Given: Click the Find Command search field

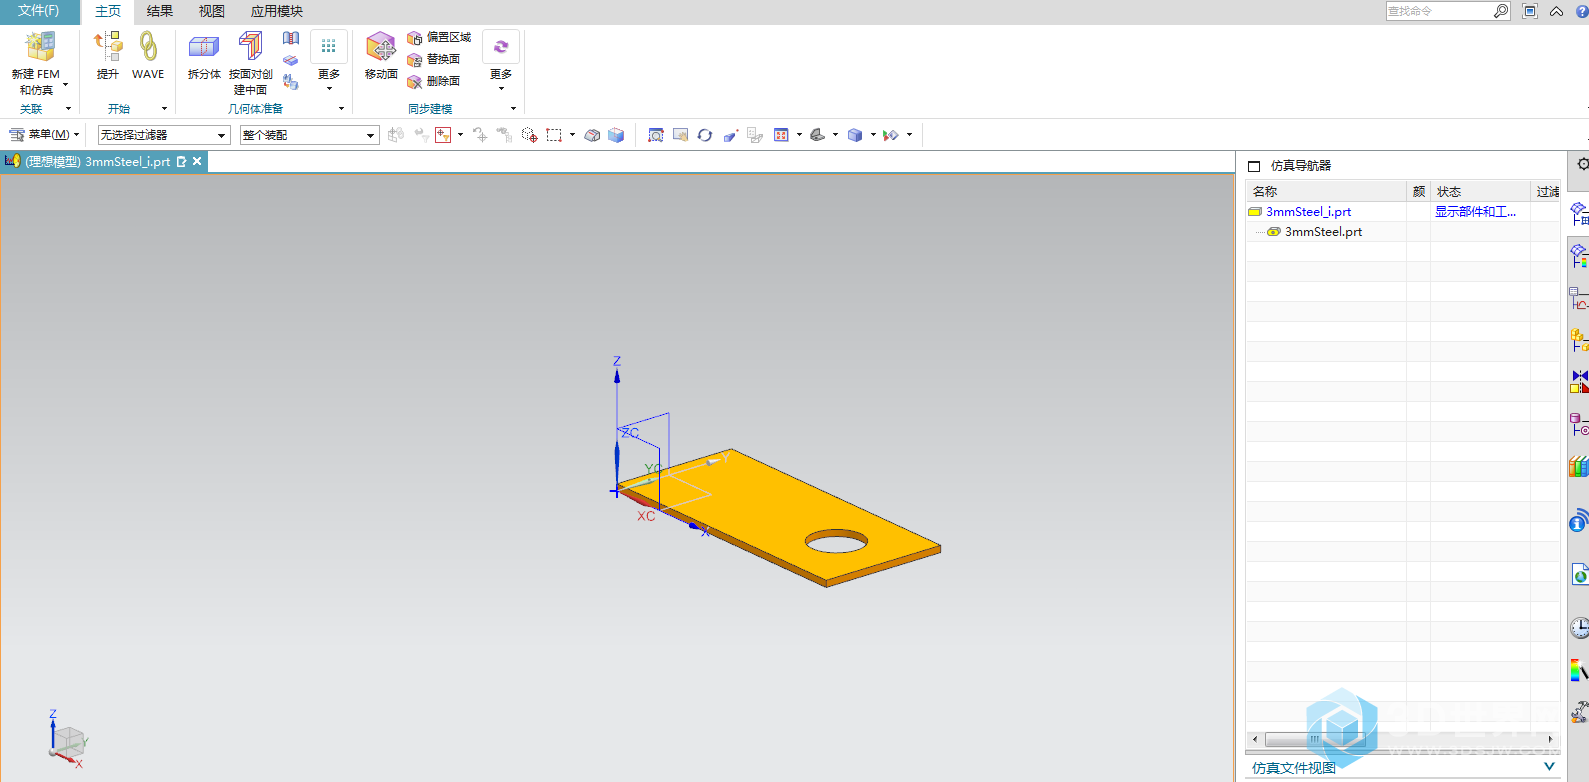Looking at the screenshot, I should tap(1439, 11).
